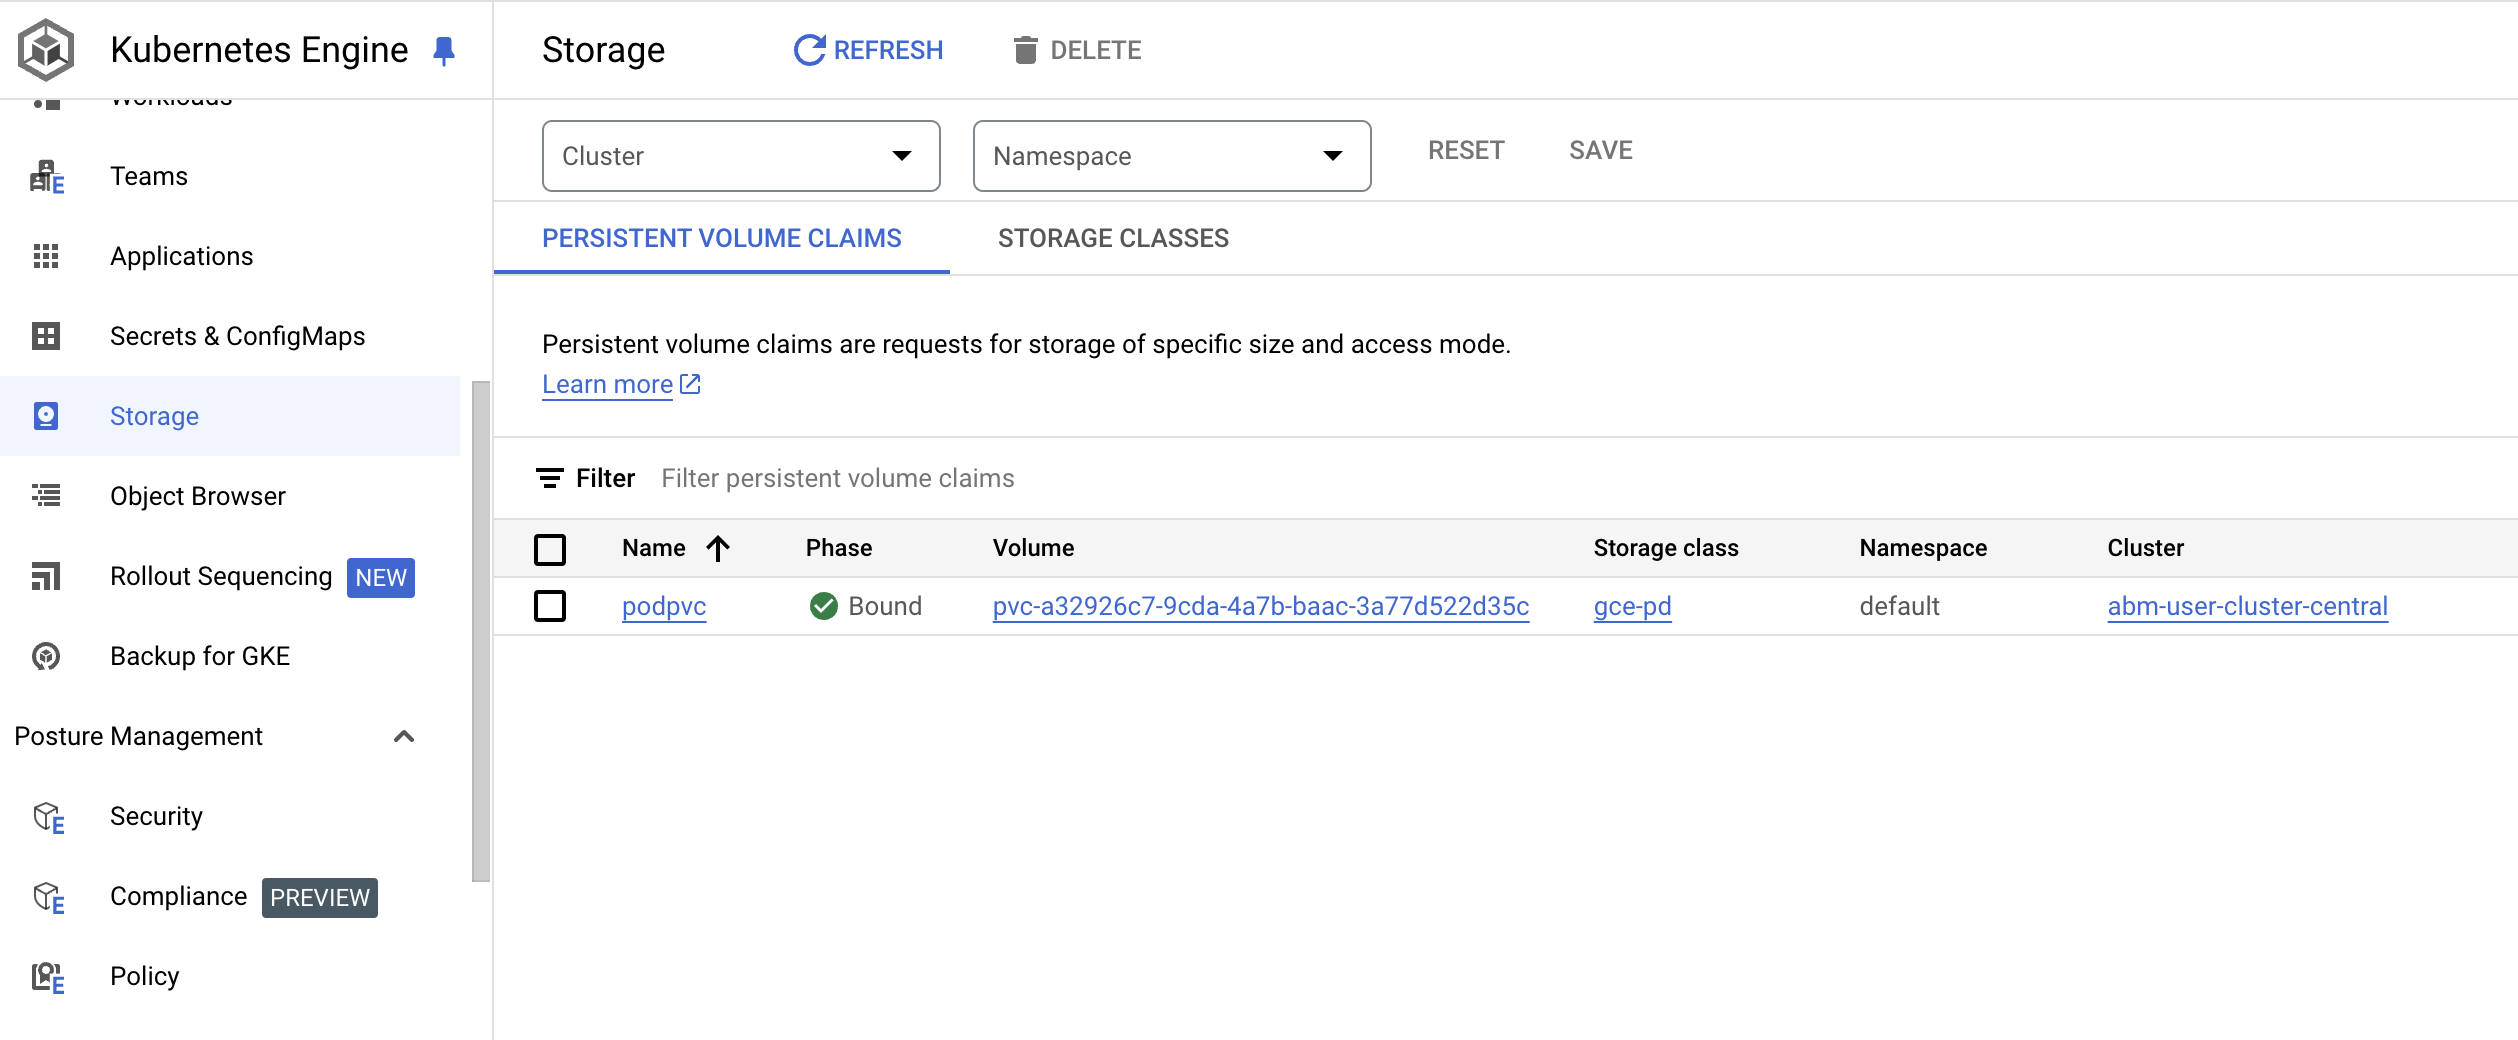Click the Teams sidebar icon

tap(46, 177)
